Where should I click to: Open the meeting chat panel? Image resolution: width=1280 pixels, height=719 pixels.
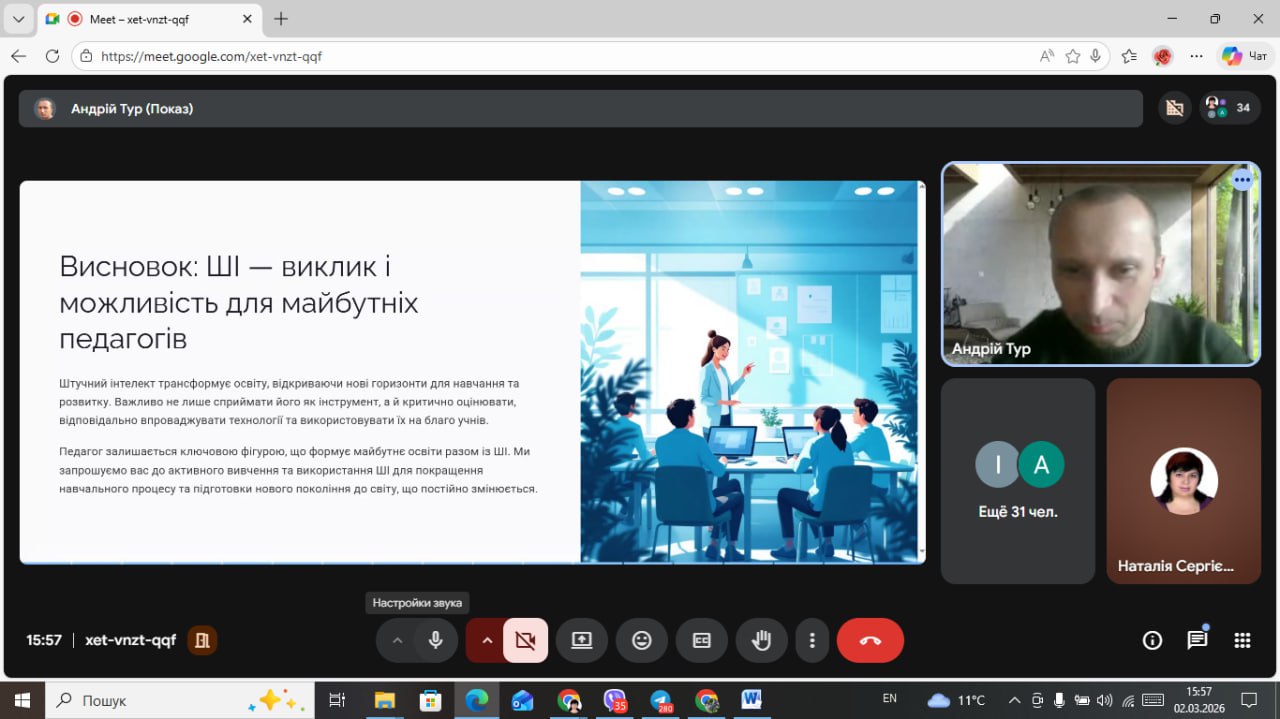(1197, 641)
